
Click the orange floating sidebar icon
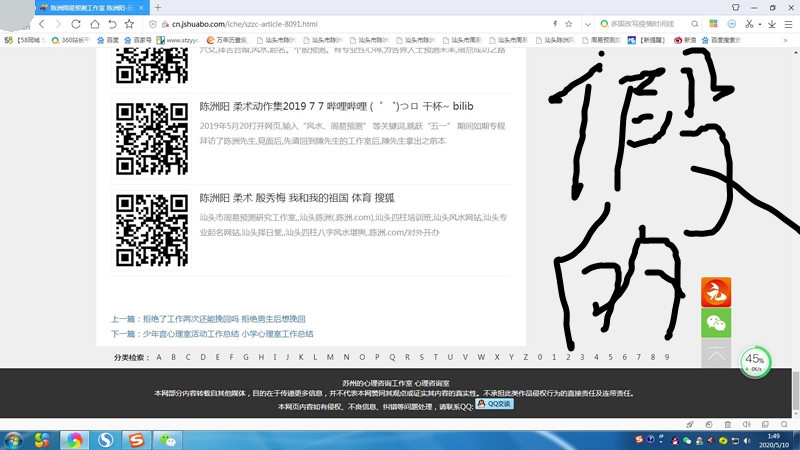click(715, 292)
